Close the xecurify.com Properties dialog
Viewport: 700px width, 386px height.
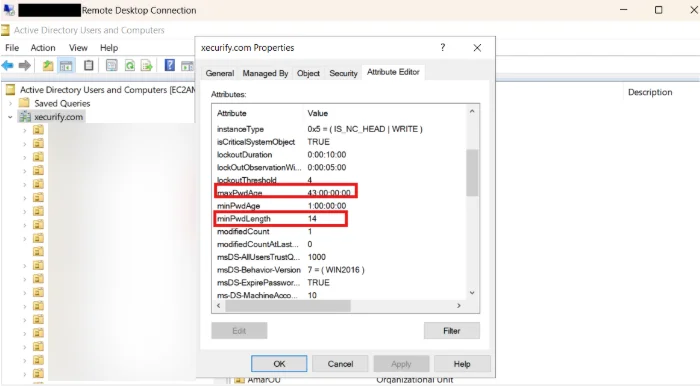[477, 48]
